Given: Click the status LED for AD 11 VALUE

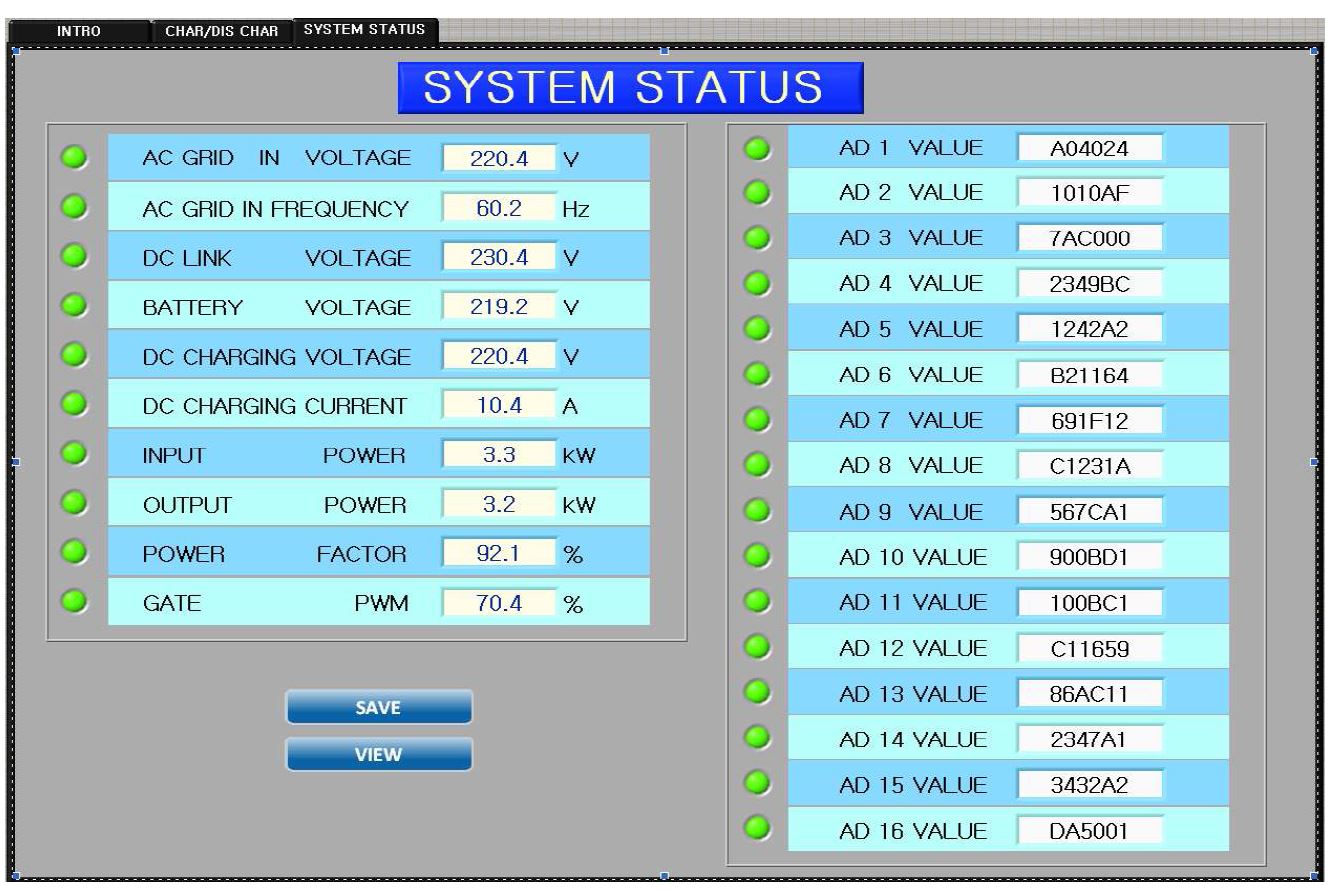Looking at the screenshot, I should coord(759,601).
